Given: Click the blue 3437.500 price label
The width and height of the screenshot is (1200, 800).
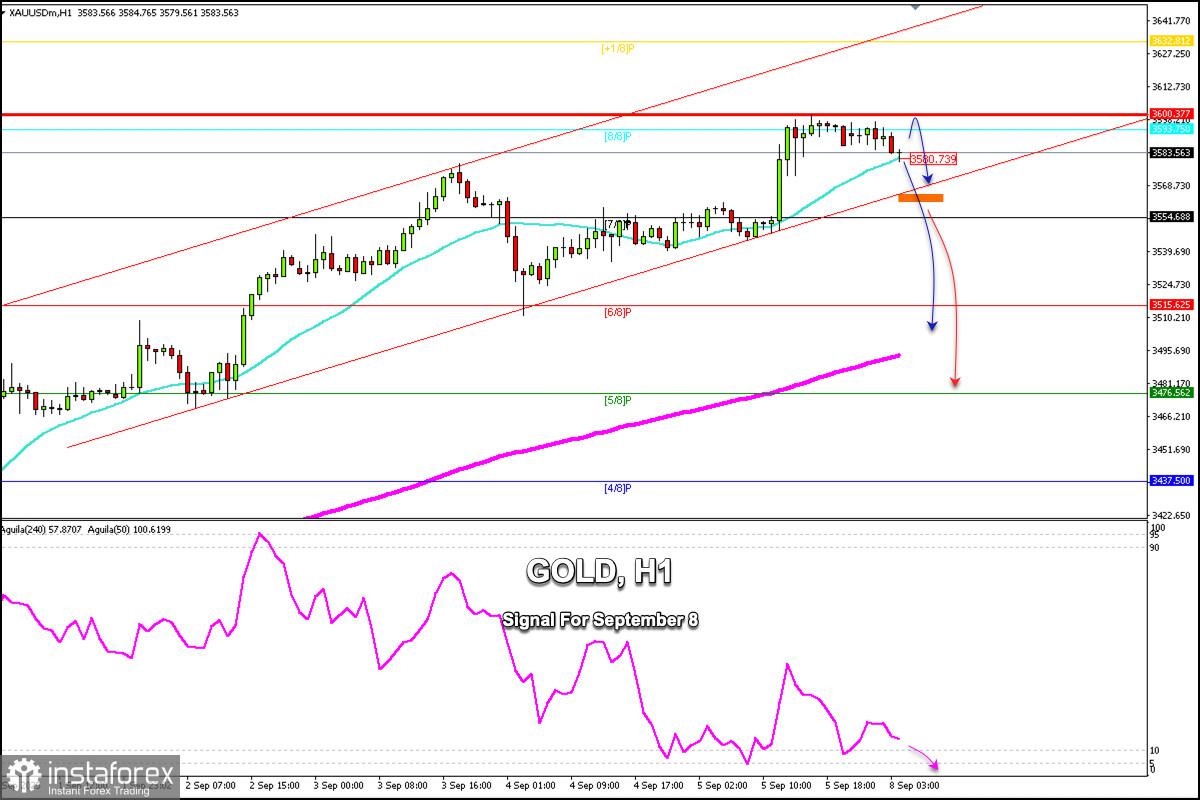Looking at the screenshot, I should coord(1171,481).
